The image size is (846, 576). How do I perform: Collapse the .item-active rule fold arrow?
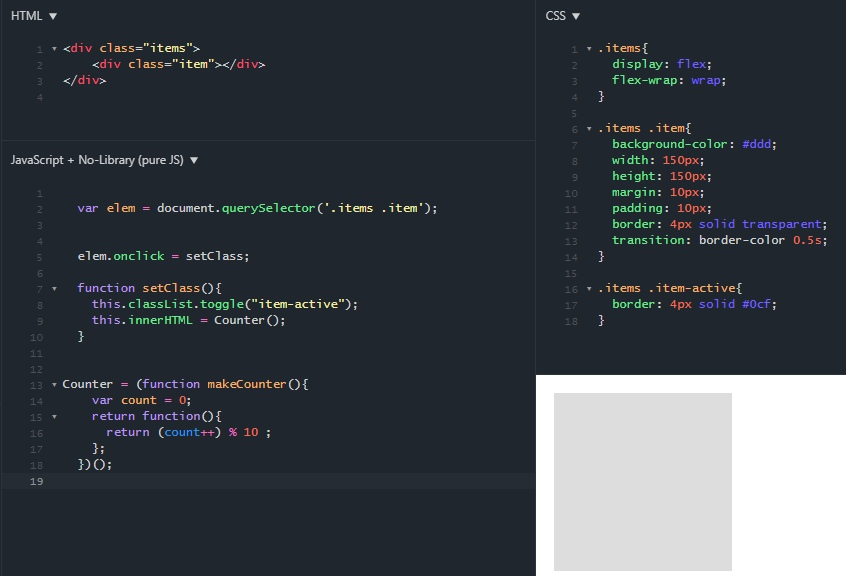click(x=589, y=289)
